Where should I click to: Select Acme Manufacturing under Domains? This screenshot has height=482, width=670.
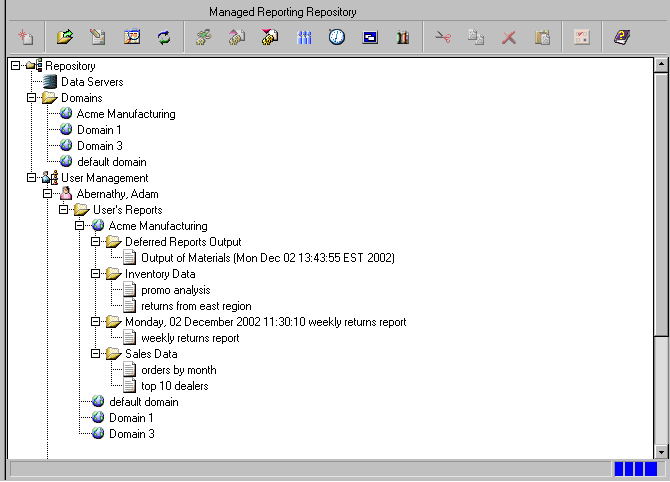pyautogui.click(x=126, y=114)
